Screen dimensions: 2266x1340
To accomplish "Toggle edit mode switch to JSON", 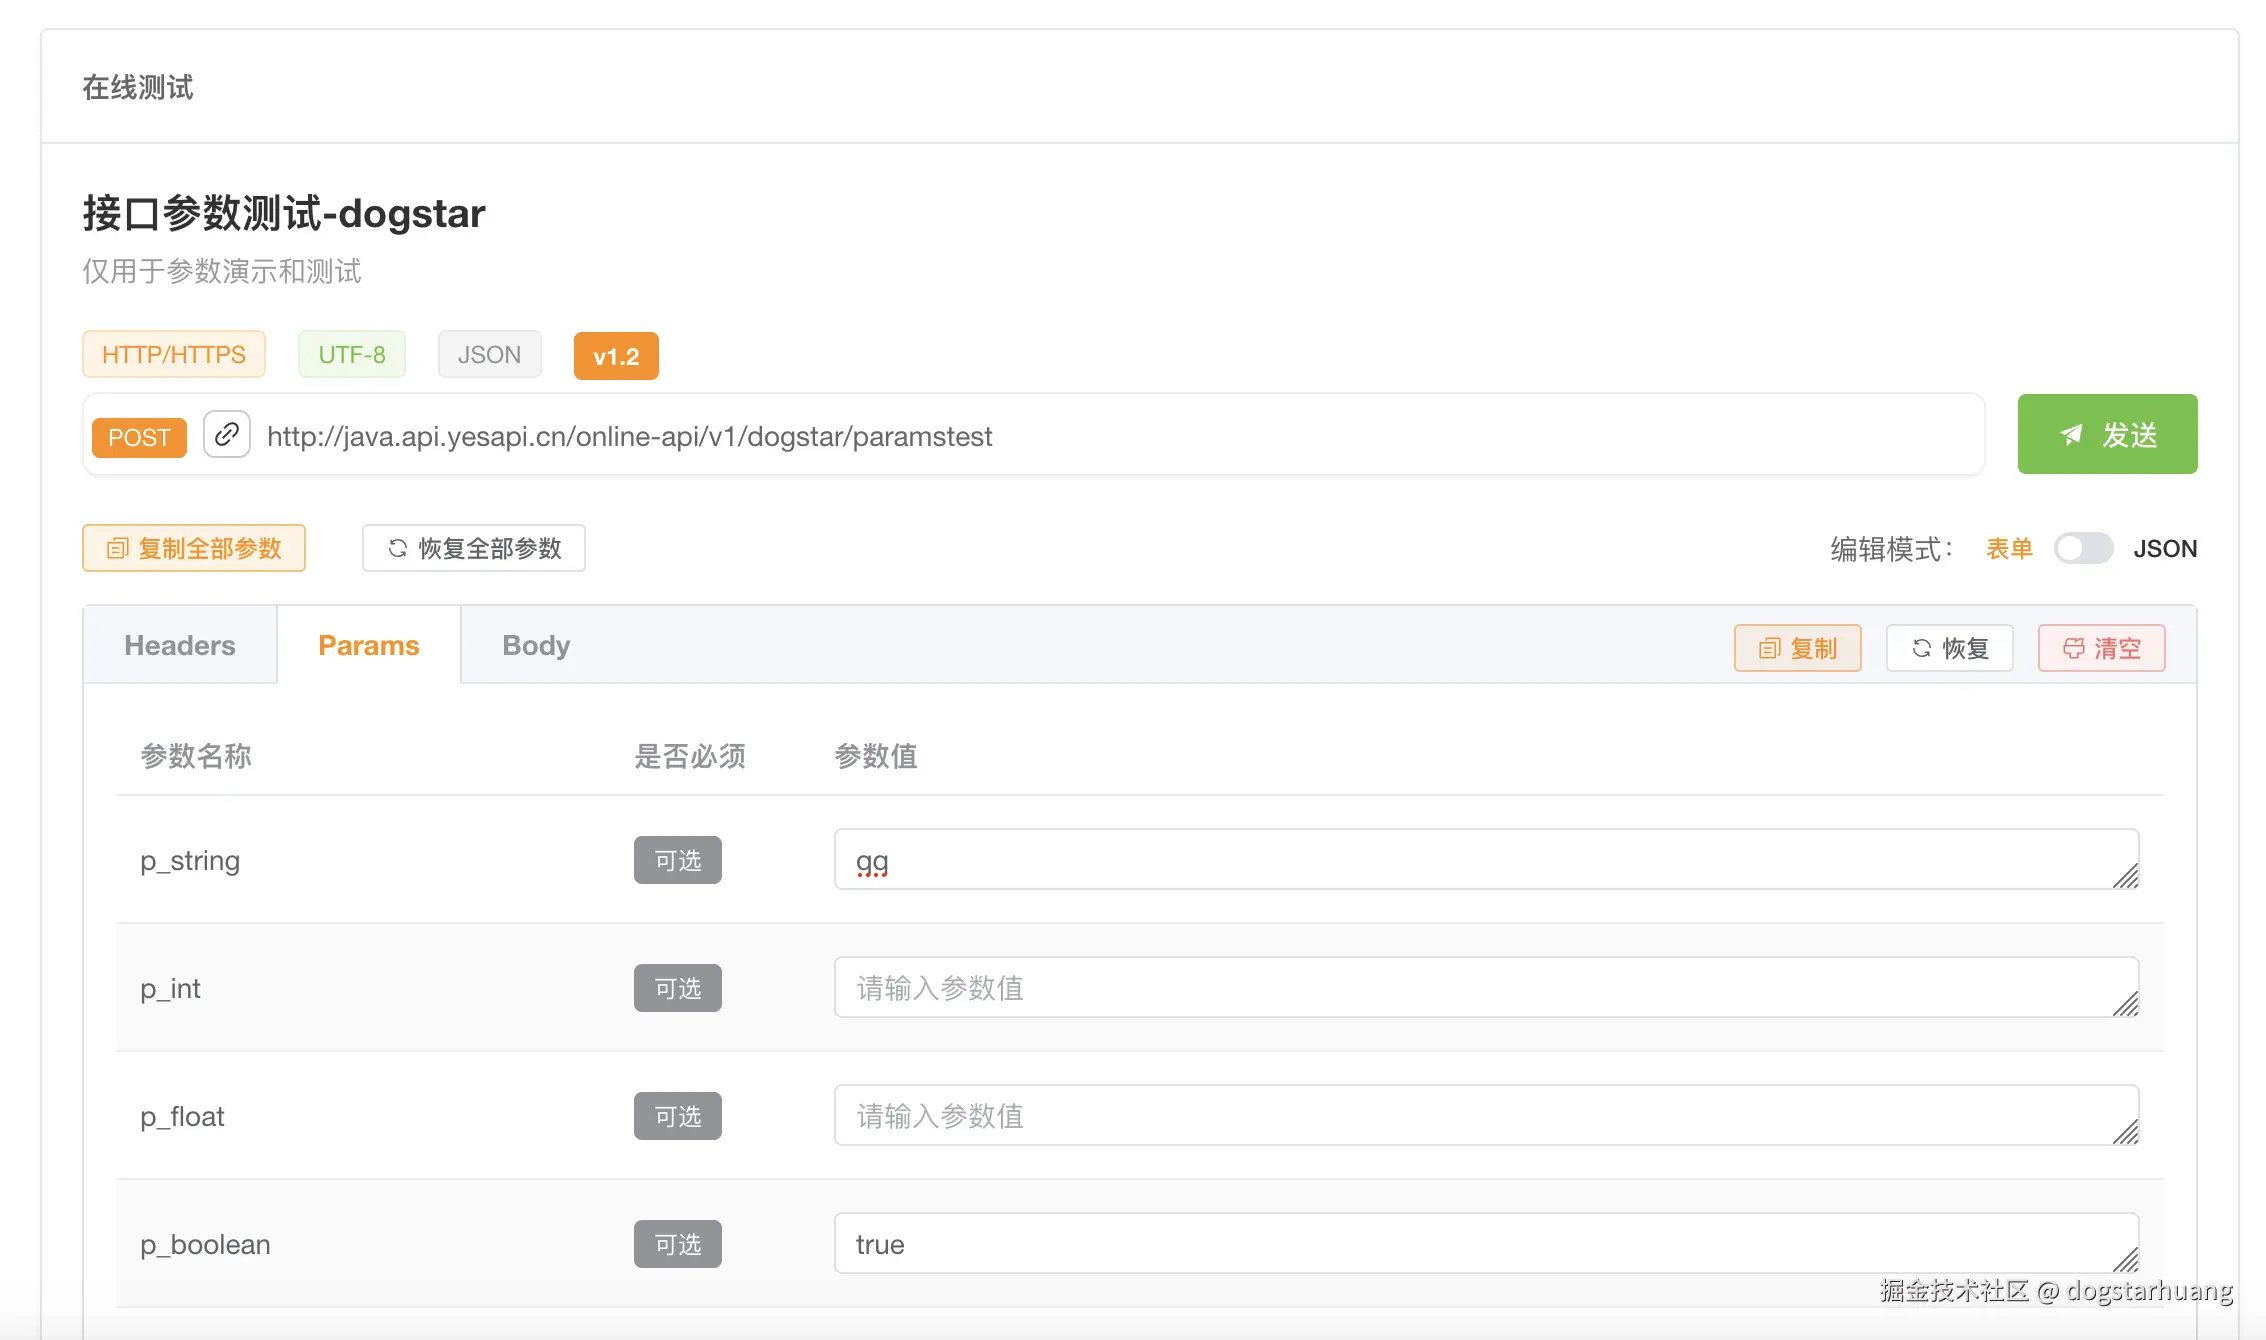I will (2083, 548).
